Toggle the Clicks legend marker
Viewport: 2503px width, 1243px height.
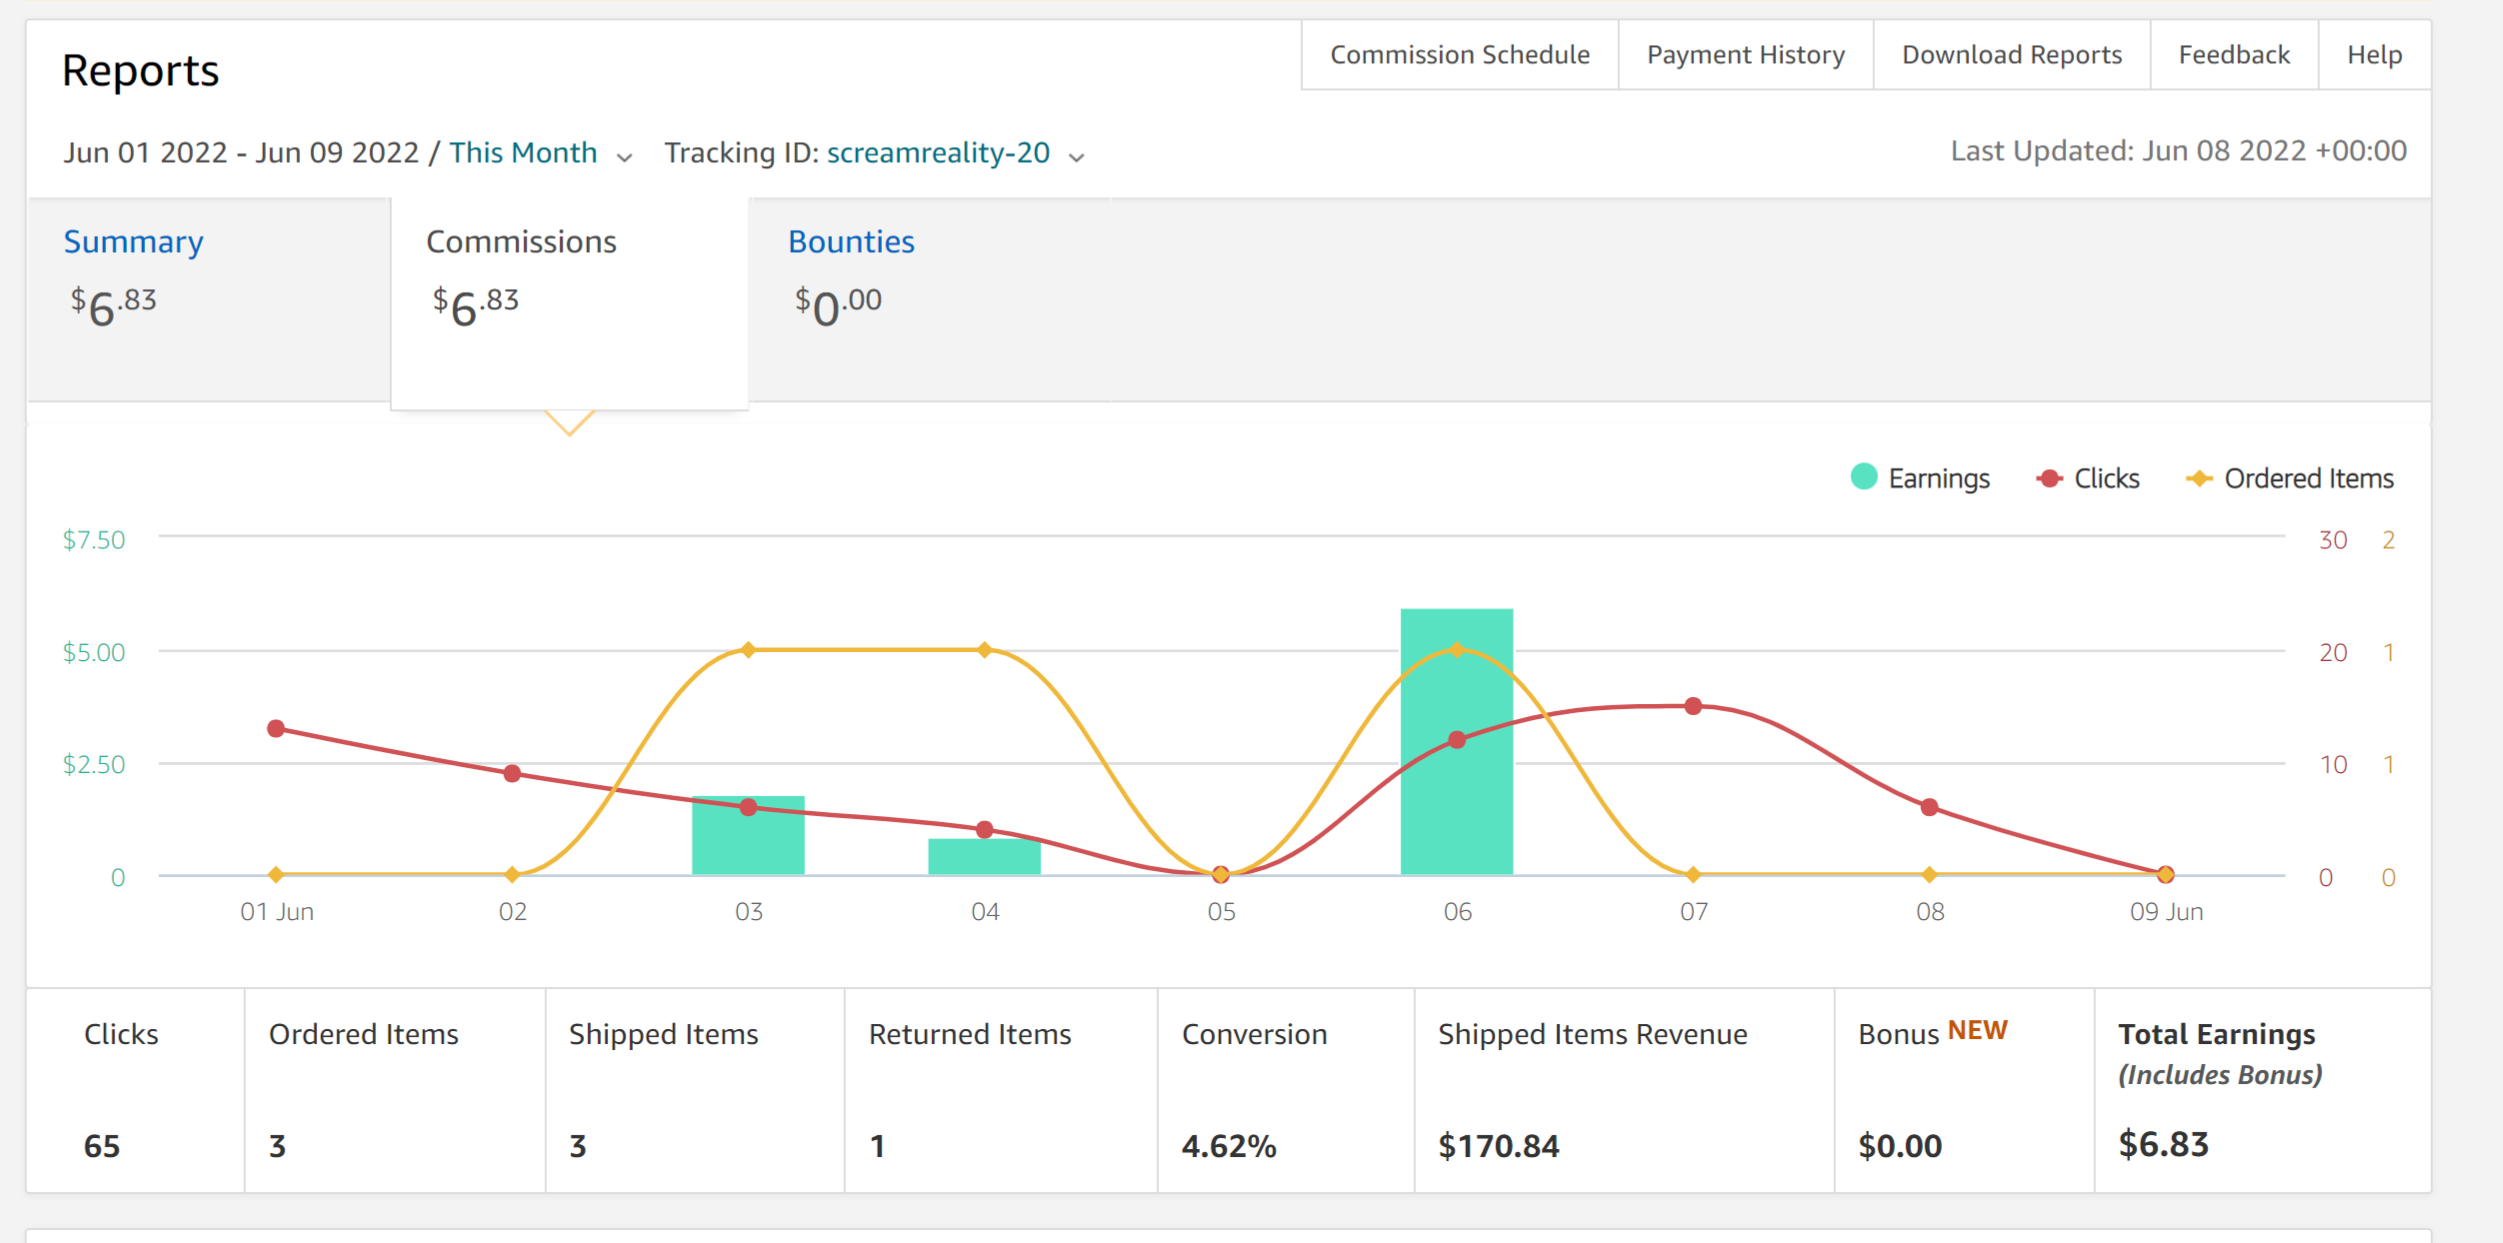(2049, 478)
